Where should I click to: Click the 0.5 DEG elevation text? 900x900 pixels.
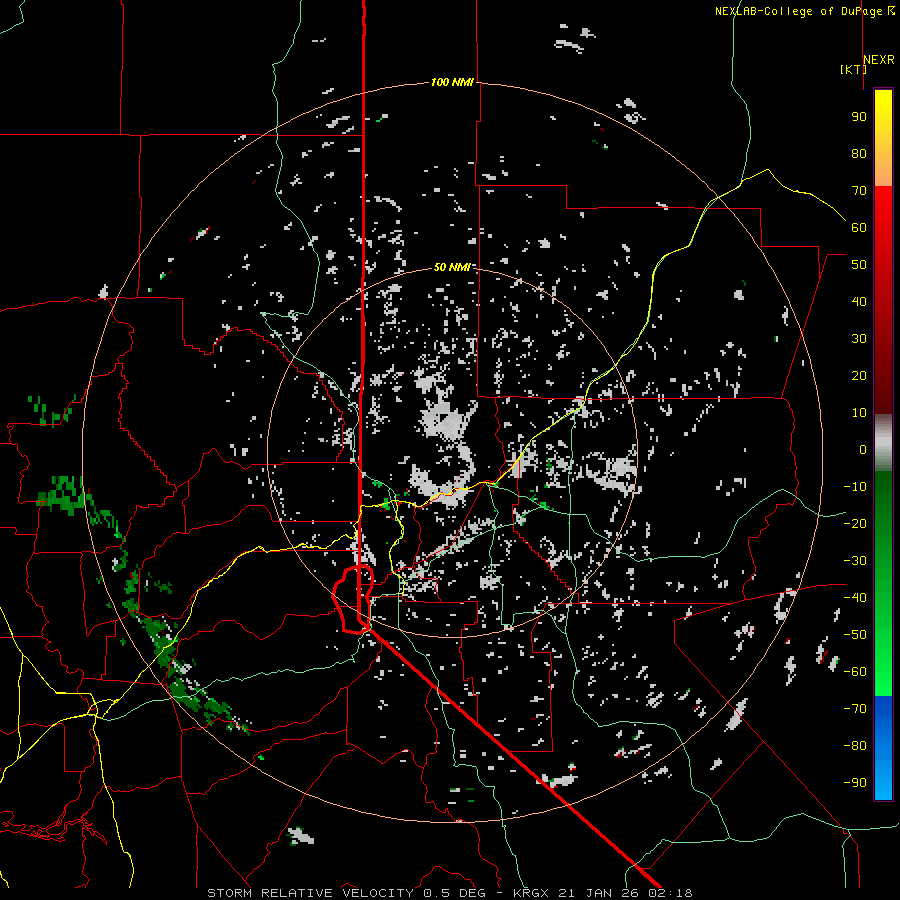(455, 893)
